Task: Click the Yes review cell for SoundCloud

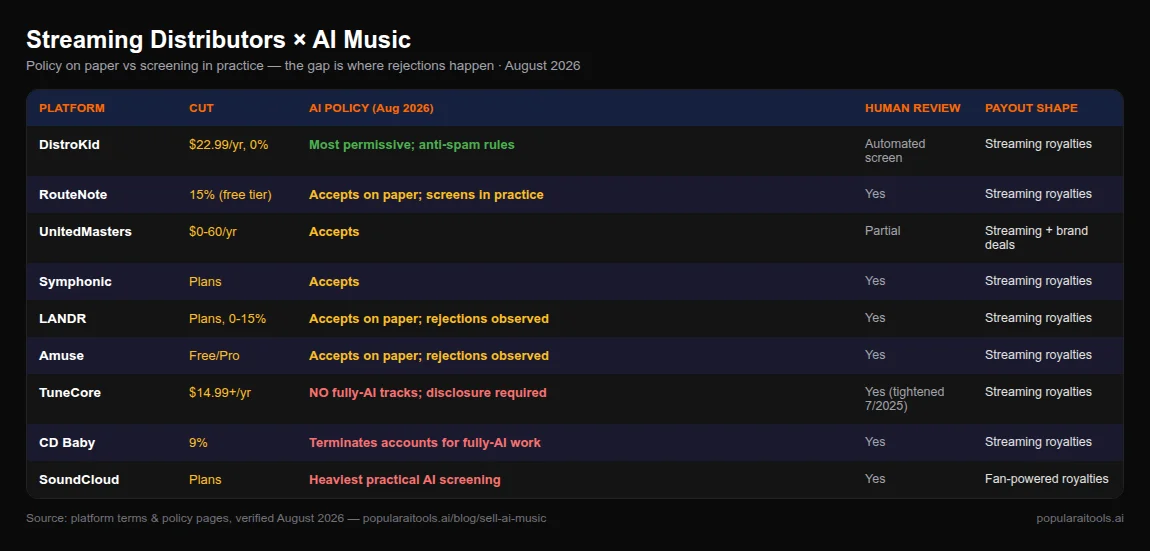Action: point(875,478)
